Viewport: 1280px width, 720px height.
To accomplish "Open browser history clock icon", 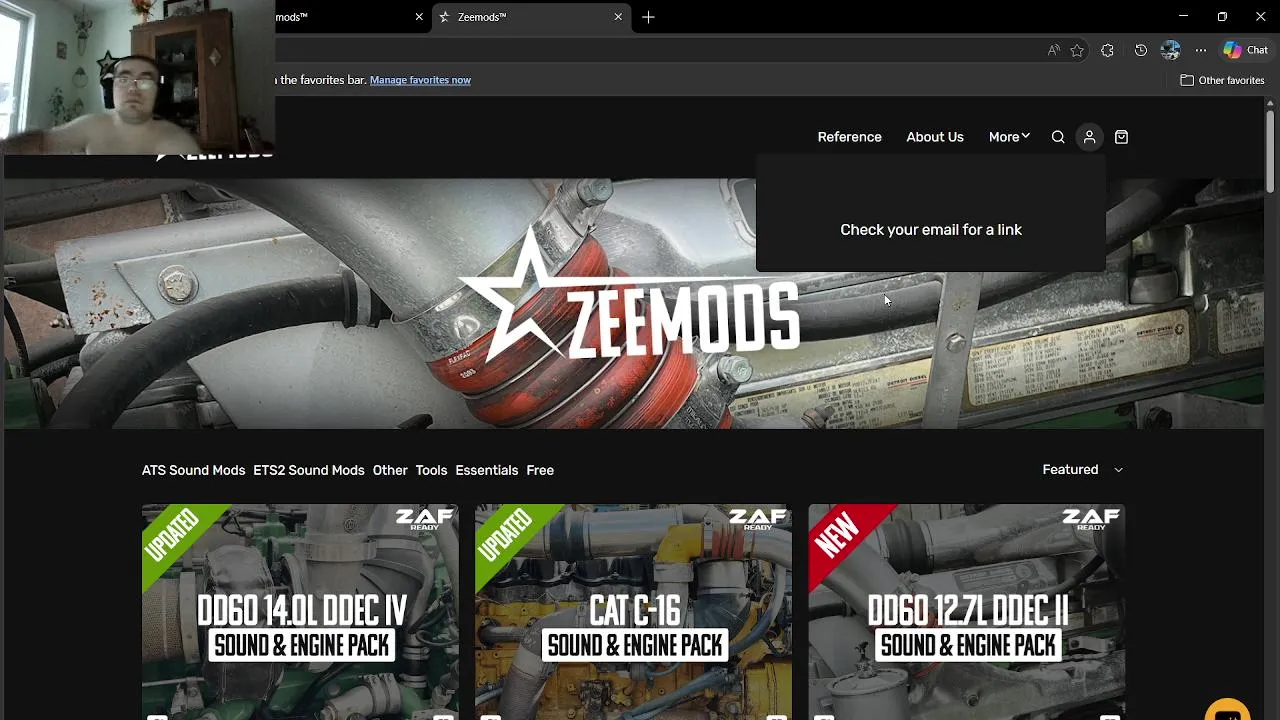I will 1141,50.
